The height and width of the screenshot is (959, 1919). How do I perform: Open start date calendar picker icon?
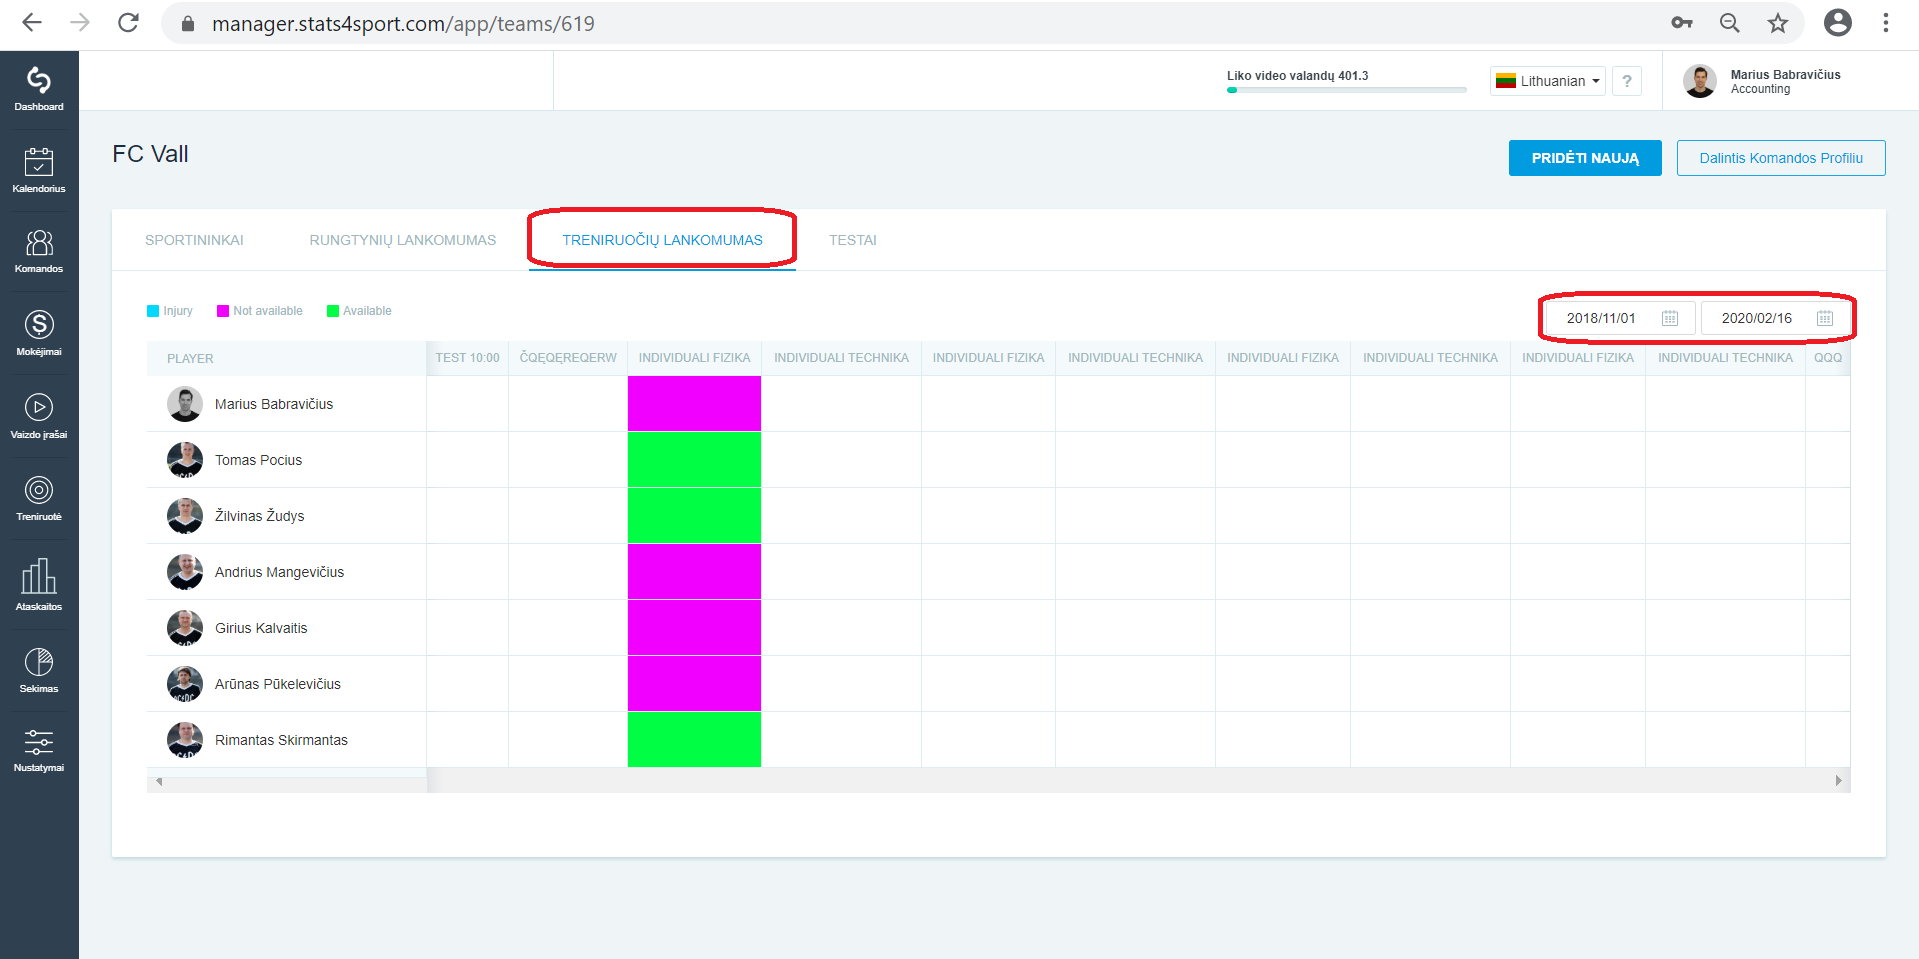click(1670, 318)
